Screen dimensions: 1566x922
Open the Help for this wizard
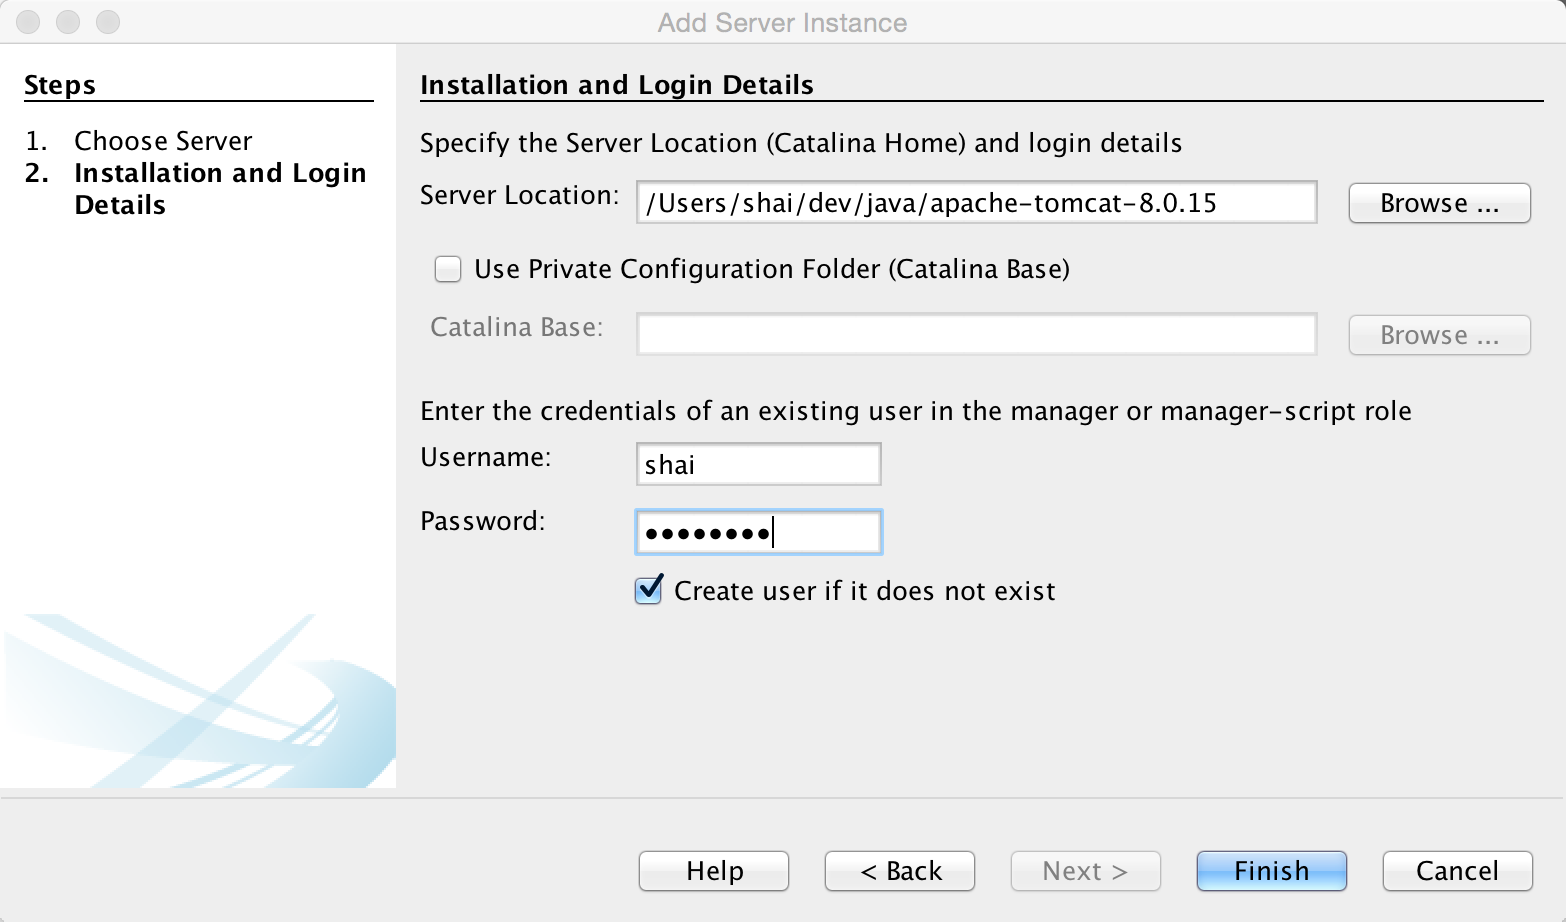click(713, 871)
